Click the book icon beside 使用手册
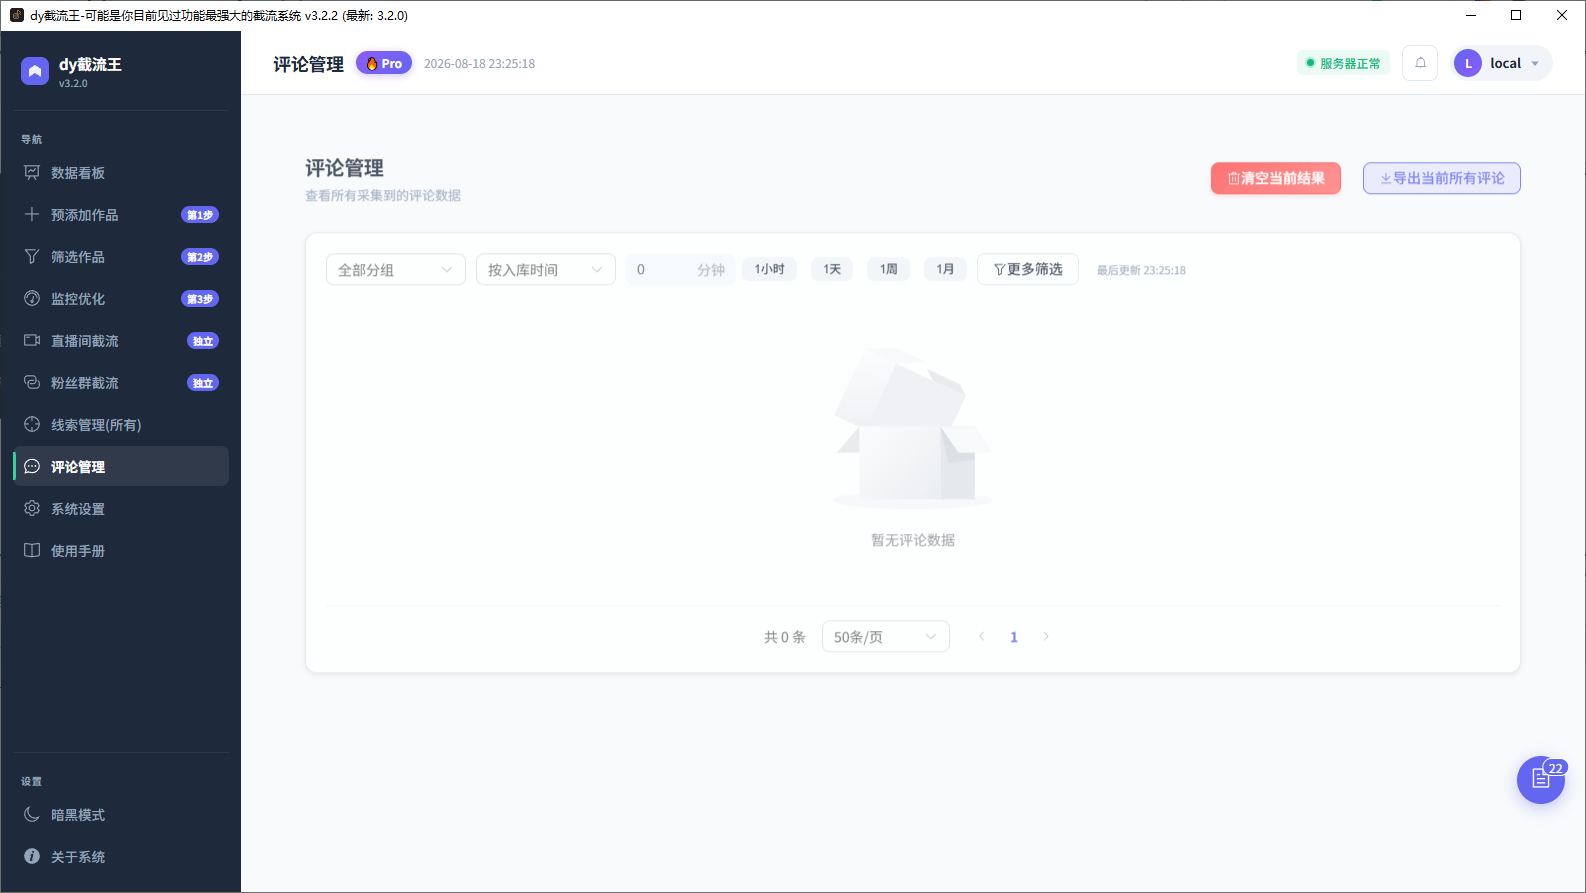Screen dimensions: 1586x893 pyautogui.click(x=32, y=551)
